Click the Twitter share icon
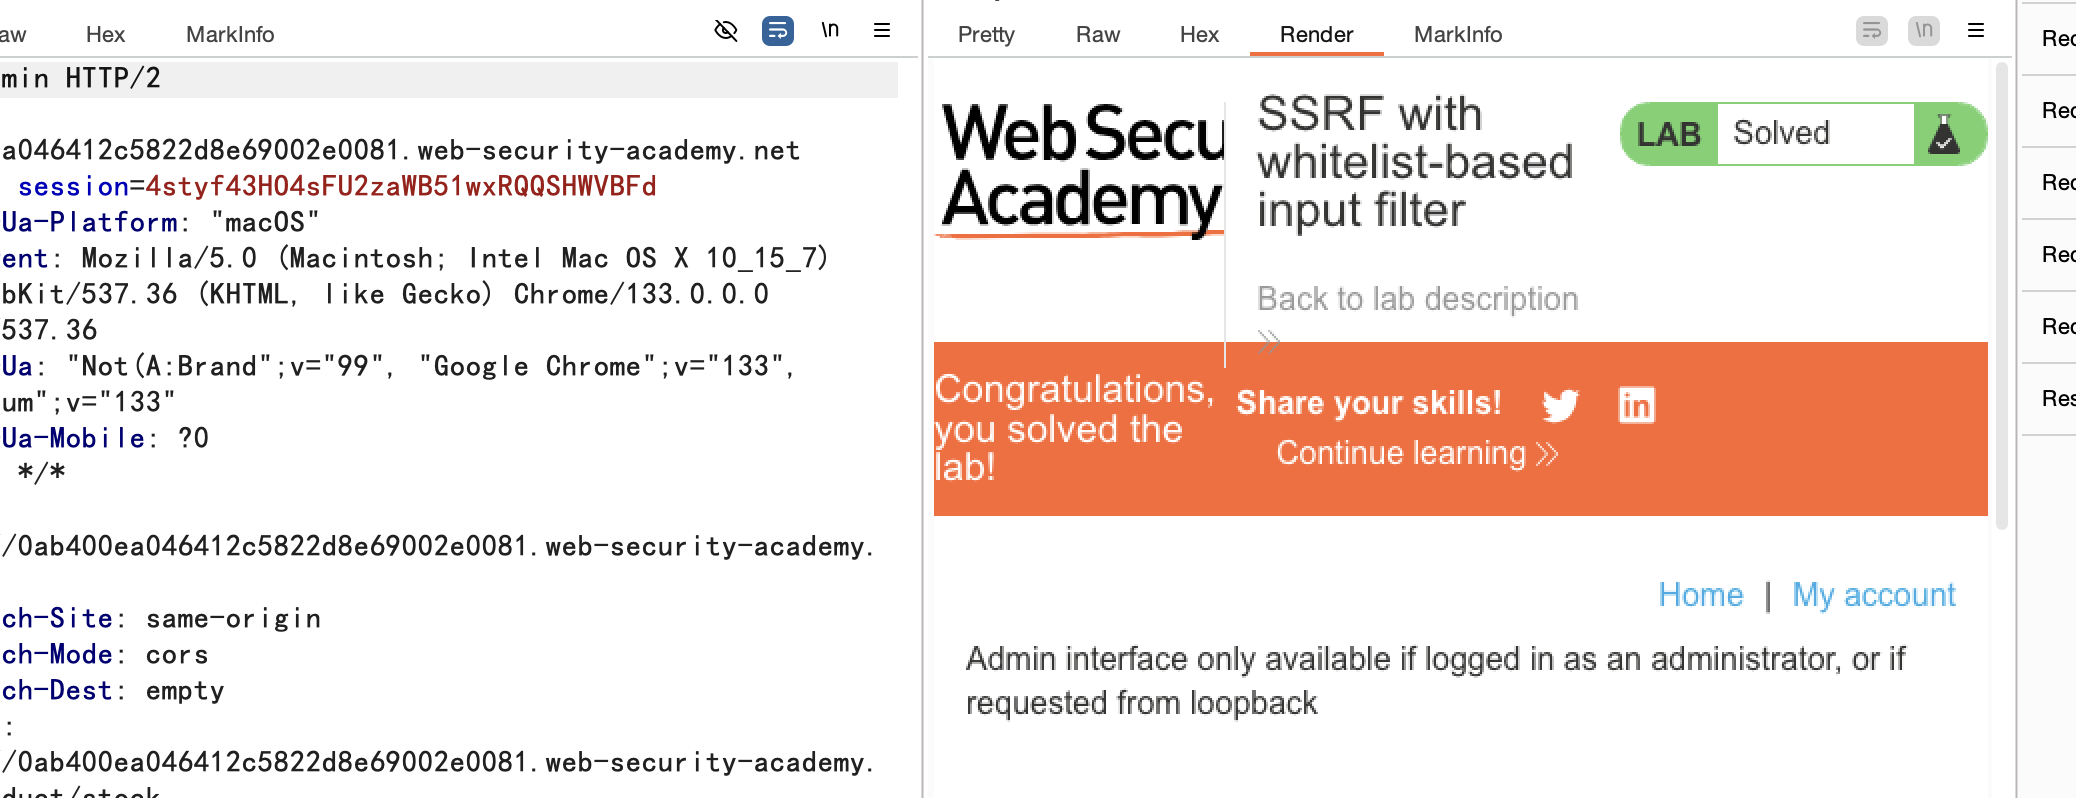 [x=1560, y=405]
